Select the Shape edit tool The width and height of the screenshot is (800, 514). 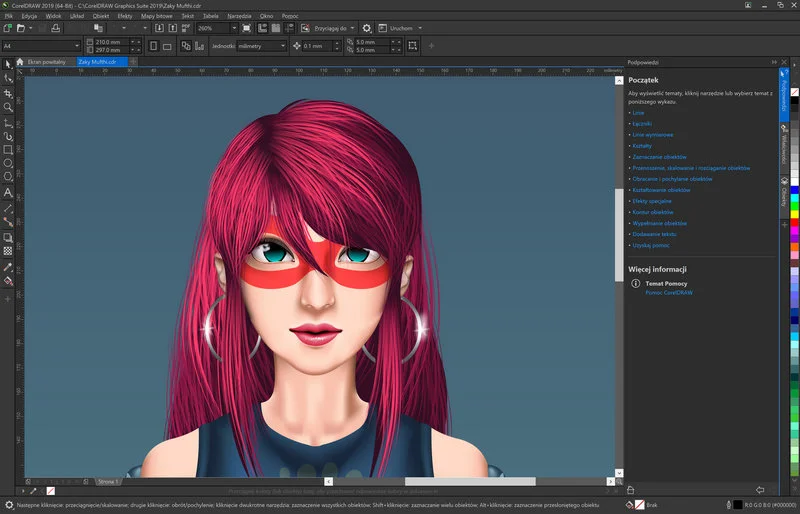[x=8, y=79]
